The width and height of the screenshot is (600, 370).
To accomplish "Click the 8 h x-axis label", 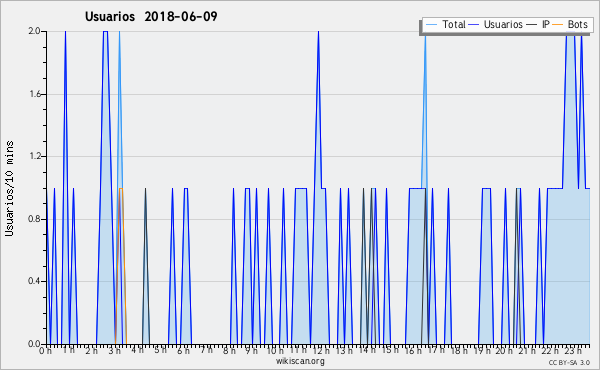I will coord(229,350).
